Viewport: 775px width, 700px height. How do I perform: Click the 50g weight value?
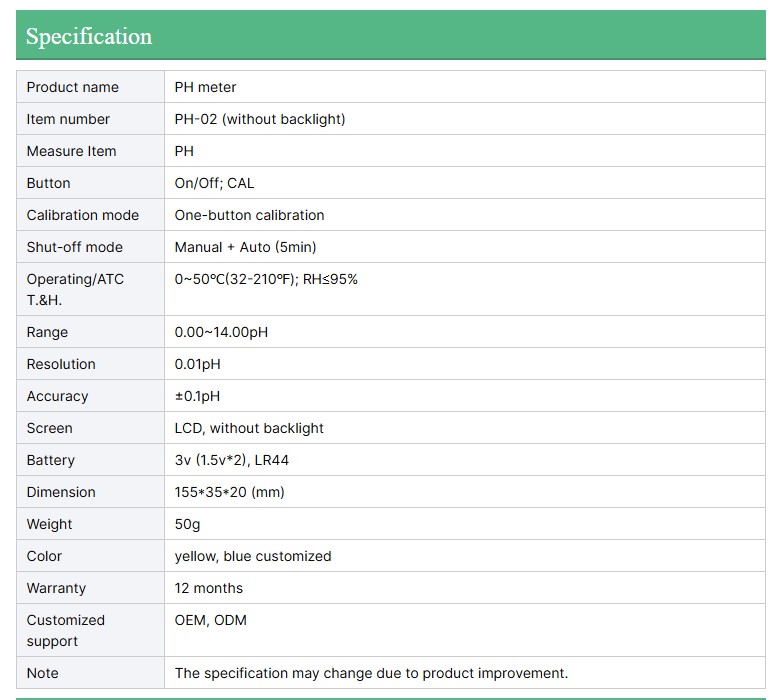pos(187,524)
